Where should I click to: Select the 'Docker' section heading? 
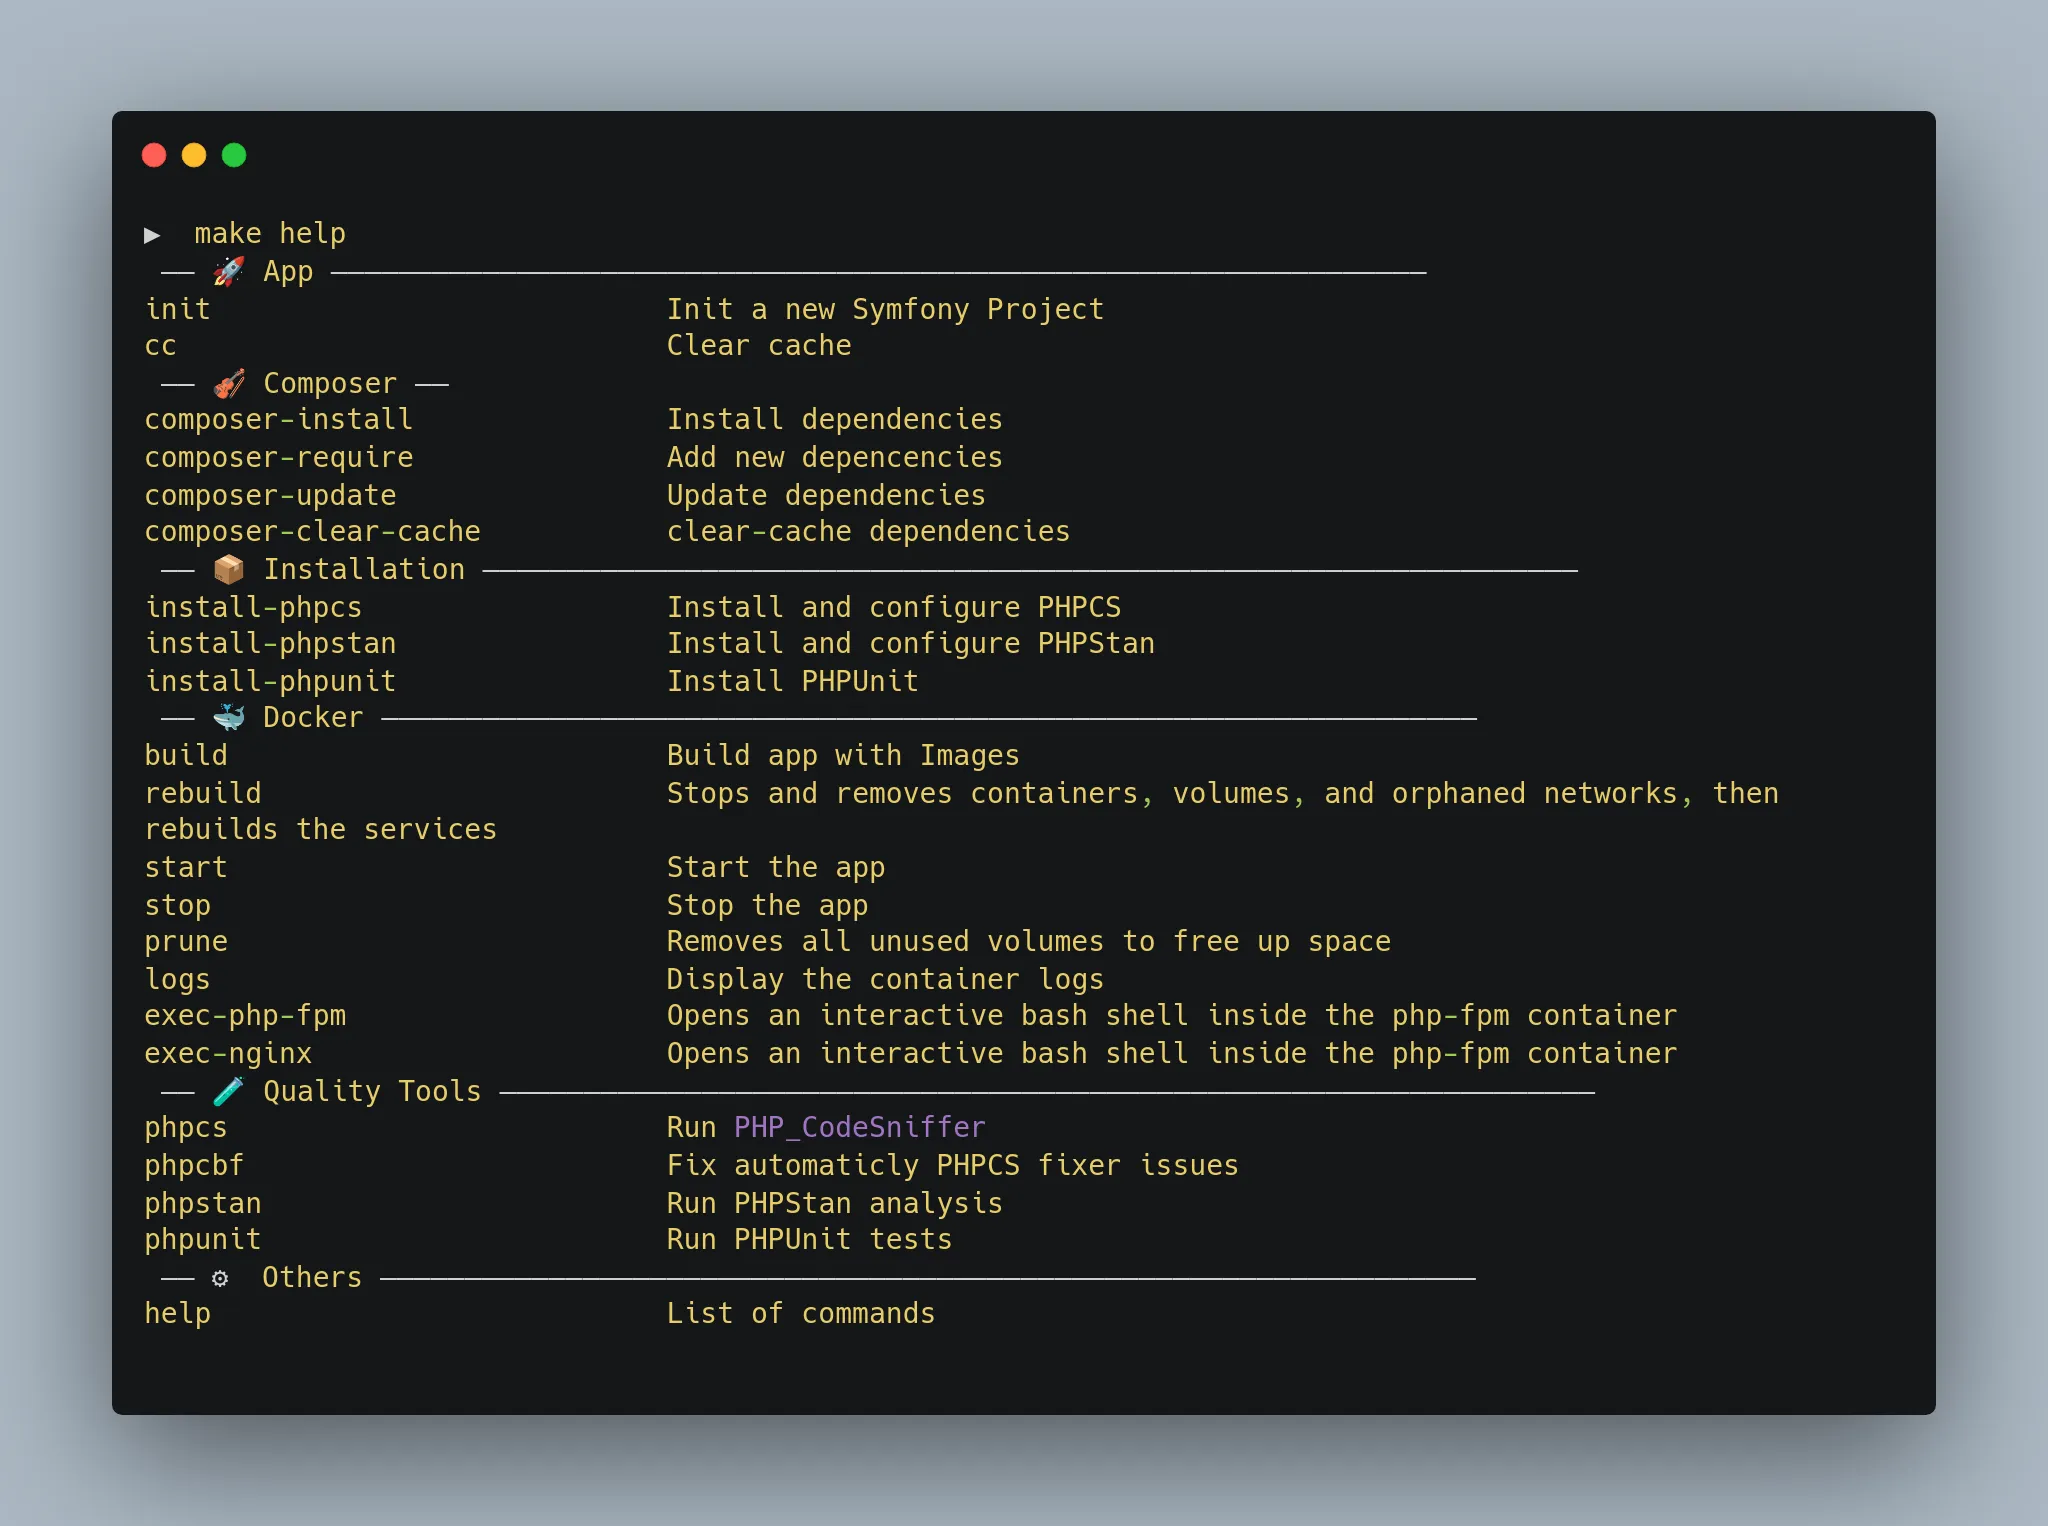tap(313, 717)
